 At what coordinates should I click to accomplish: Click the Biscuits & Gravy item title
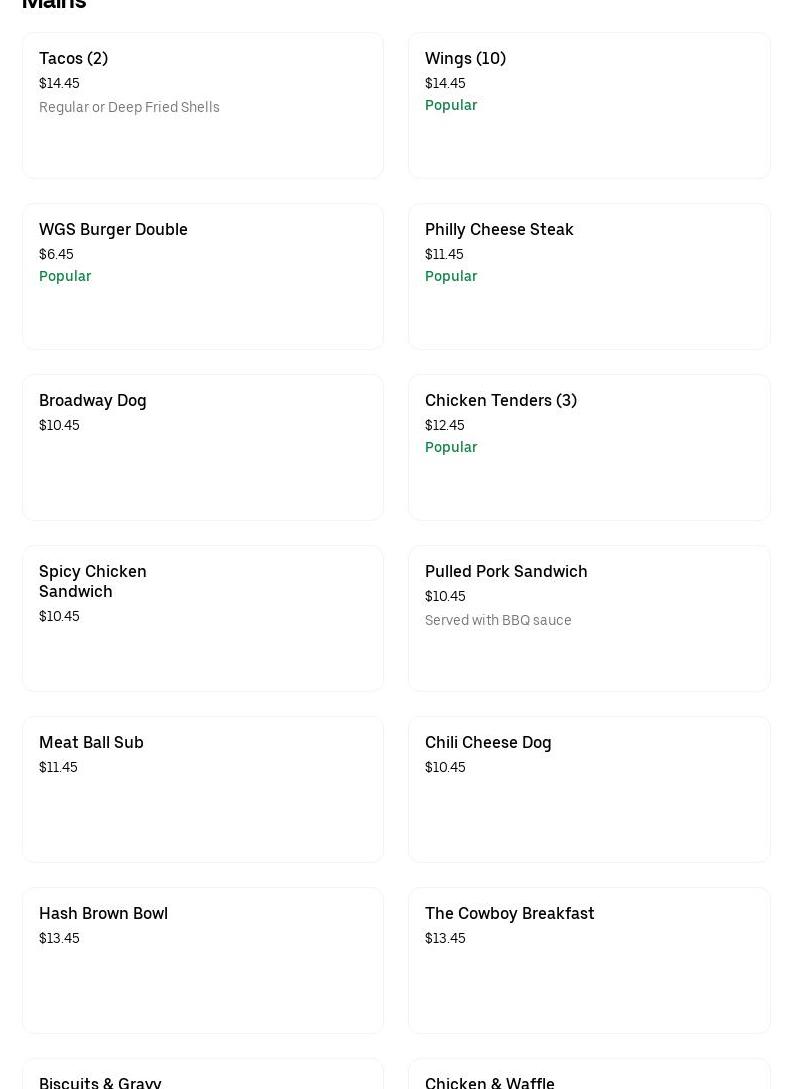coord(100,1082)
